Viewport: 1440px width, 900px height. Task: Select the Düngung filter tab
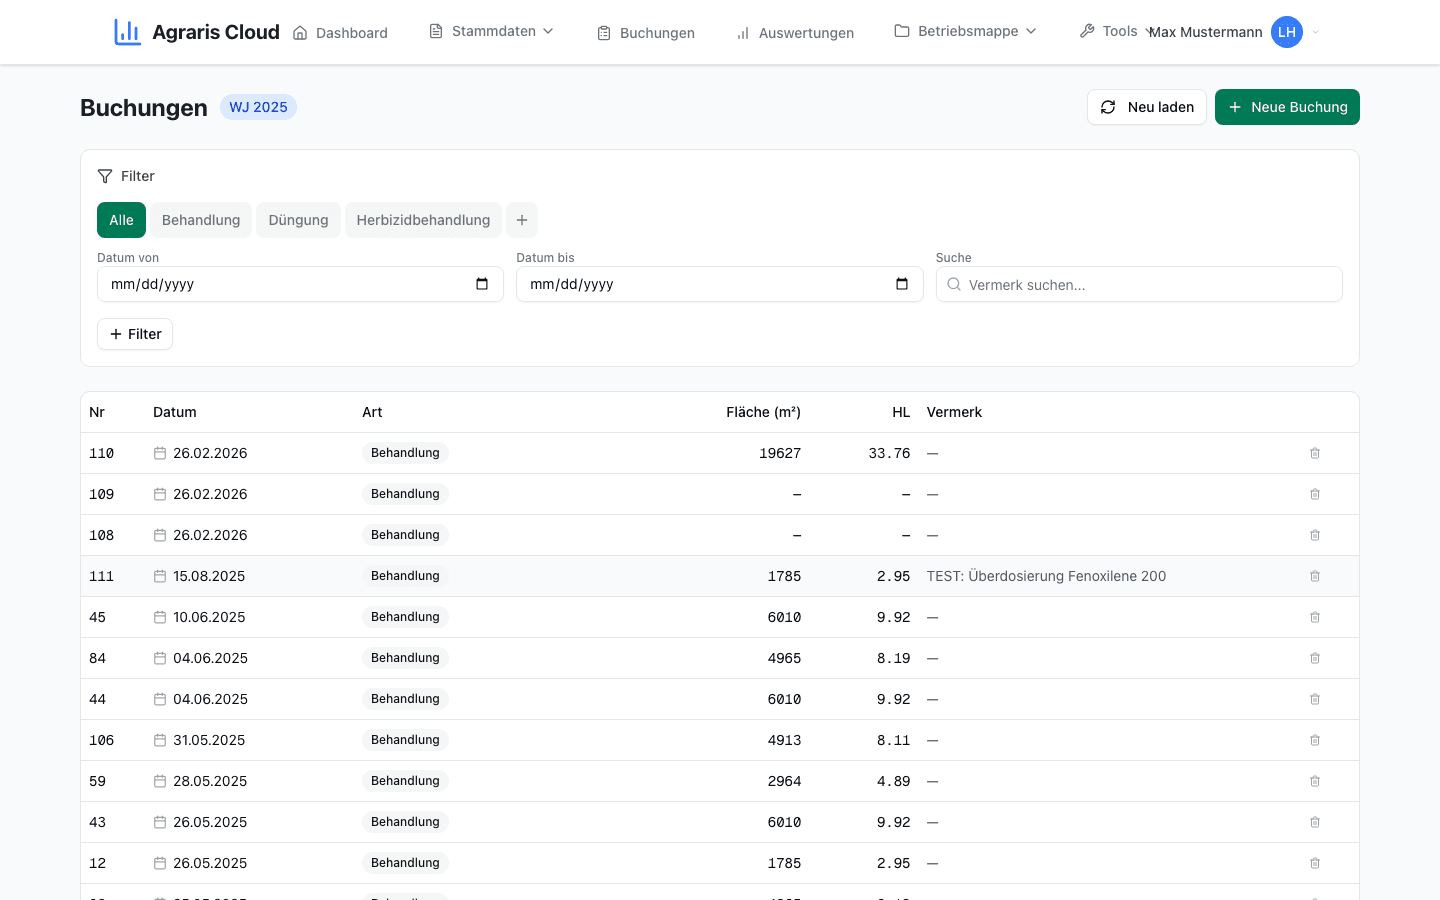[298, 220]
